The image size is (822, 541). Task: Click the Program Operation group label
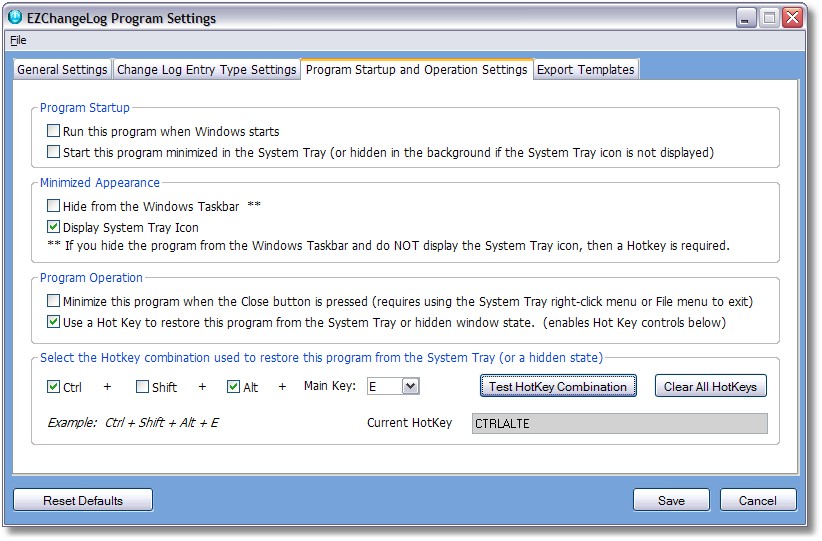(91, 277)
